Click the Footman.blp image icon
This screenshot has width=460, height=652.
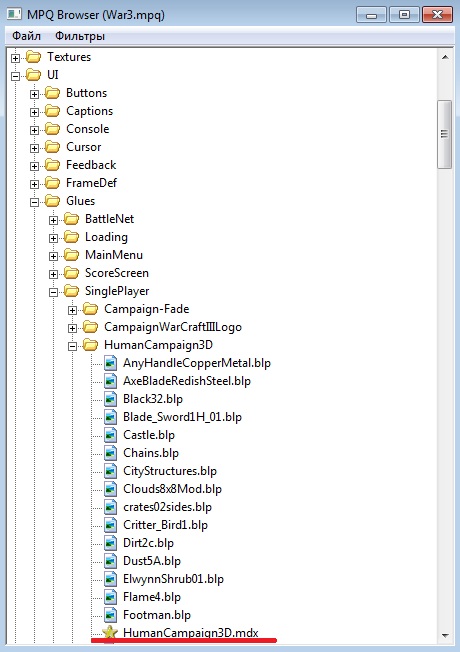point(110,615)
